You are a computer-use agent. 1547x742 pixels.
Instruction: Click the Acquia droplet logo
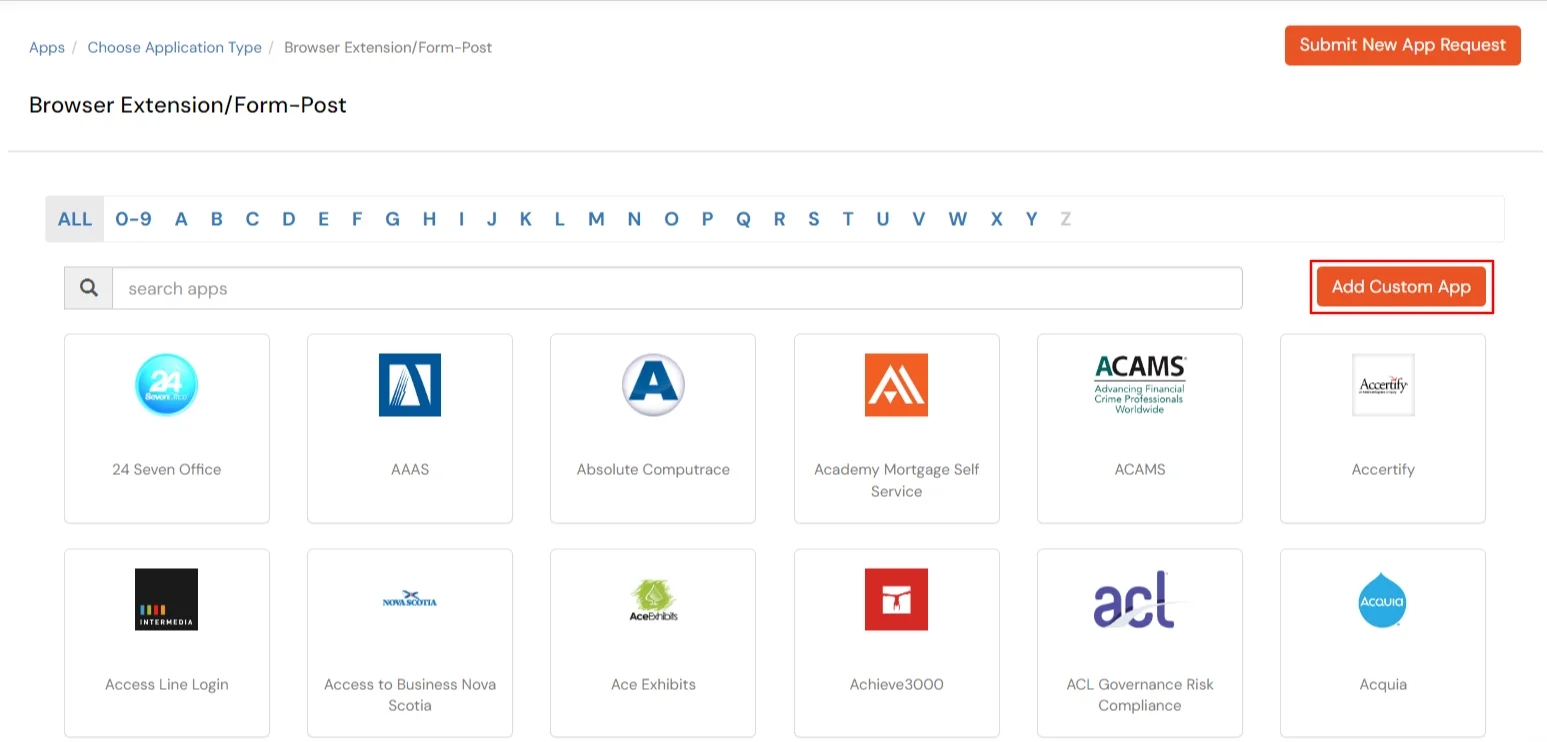(1382, 600)
